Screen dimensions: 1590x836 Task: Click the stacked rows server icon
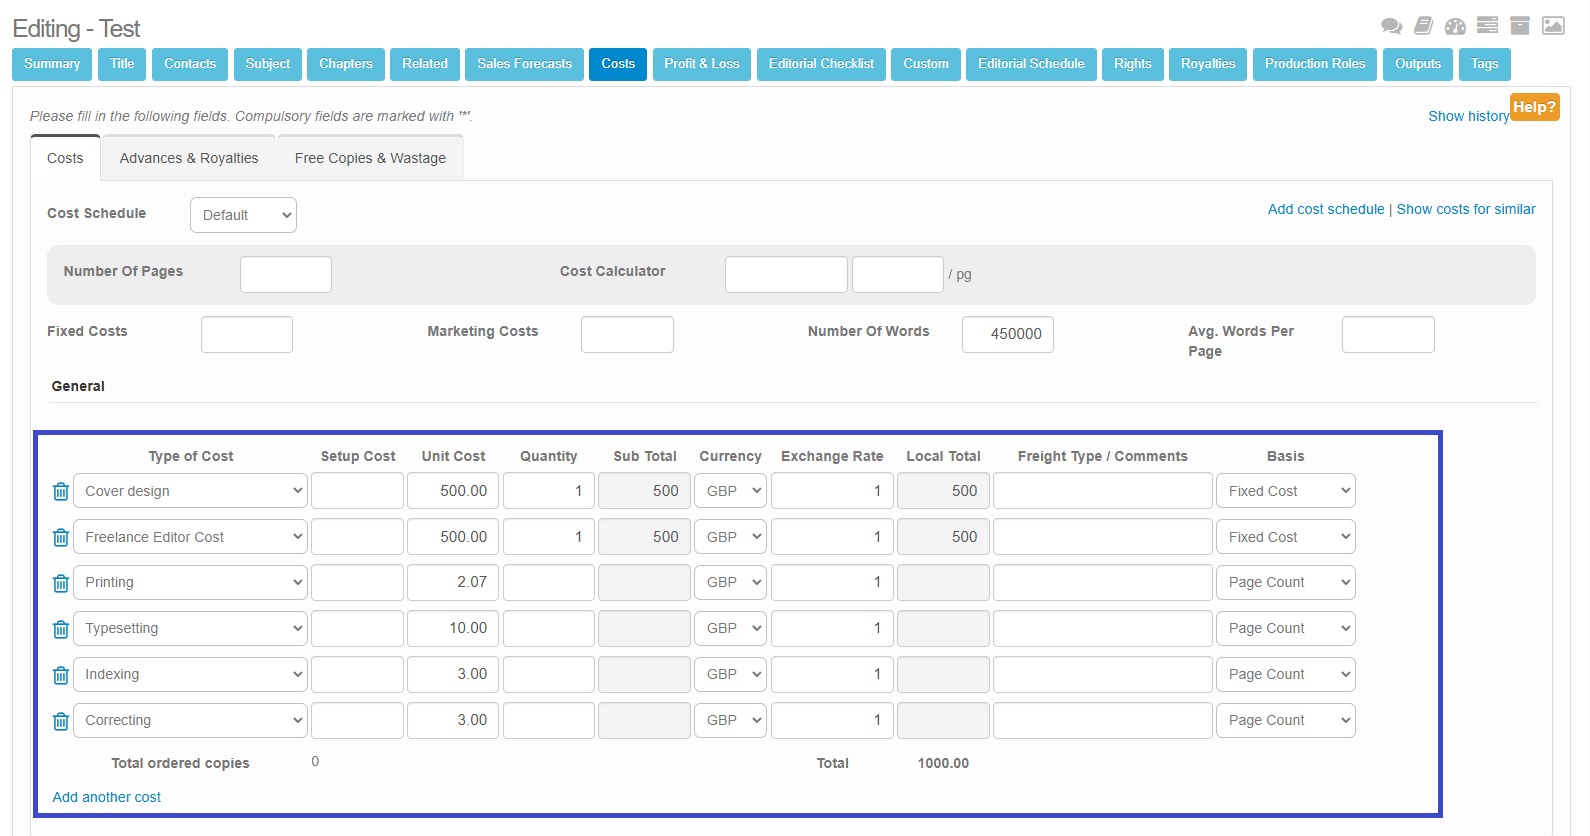click(x=1487, y=26)
